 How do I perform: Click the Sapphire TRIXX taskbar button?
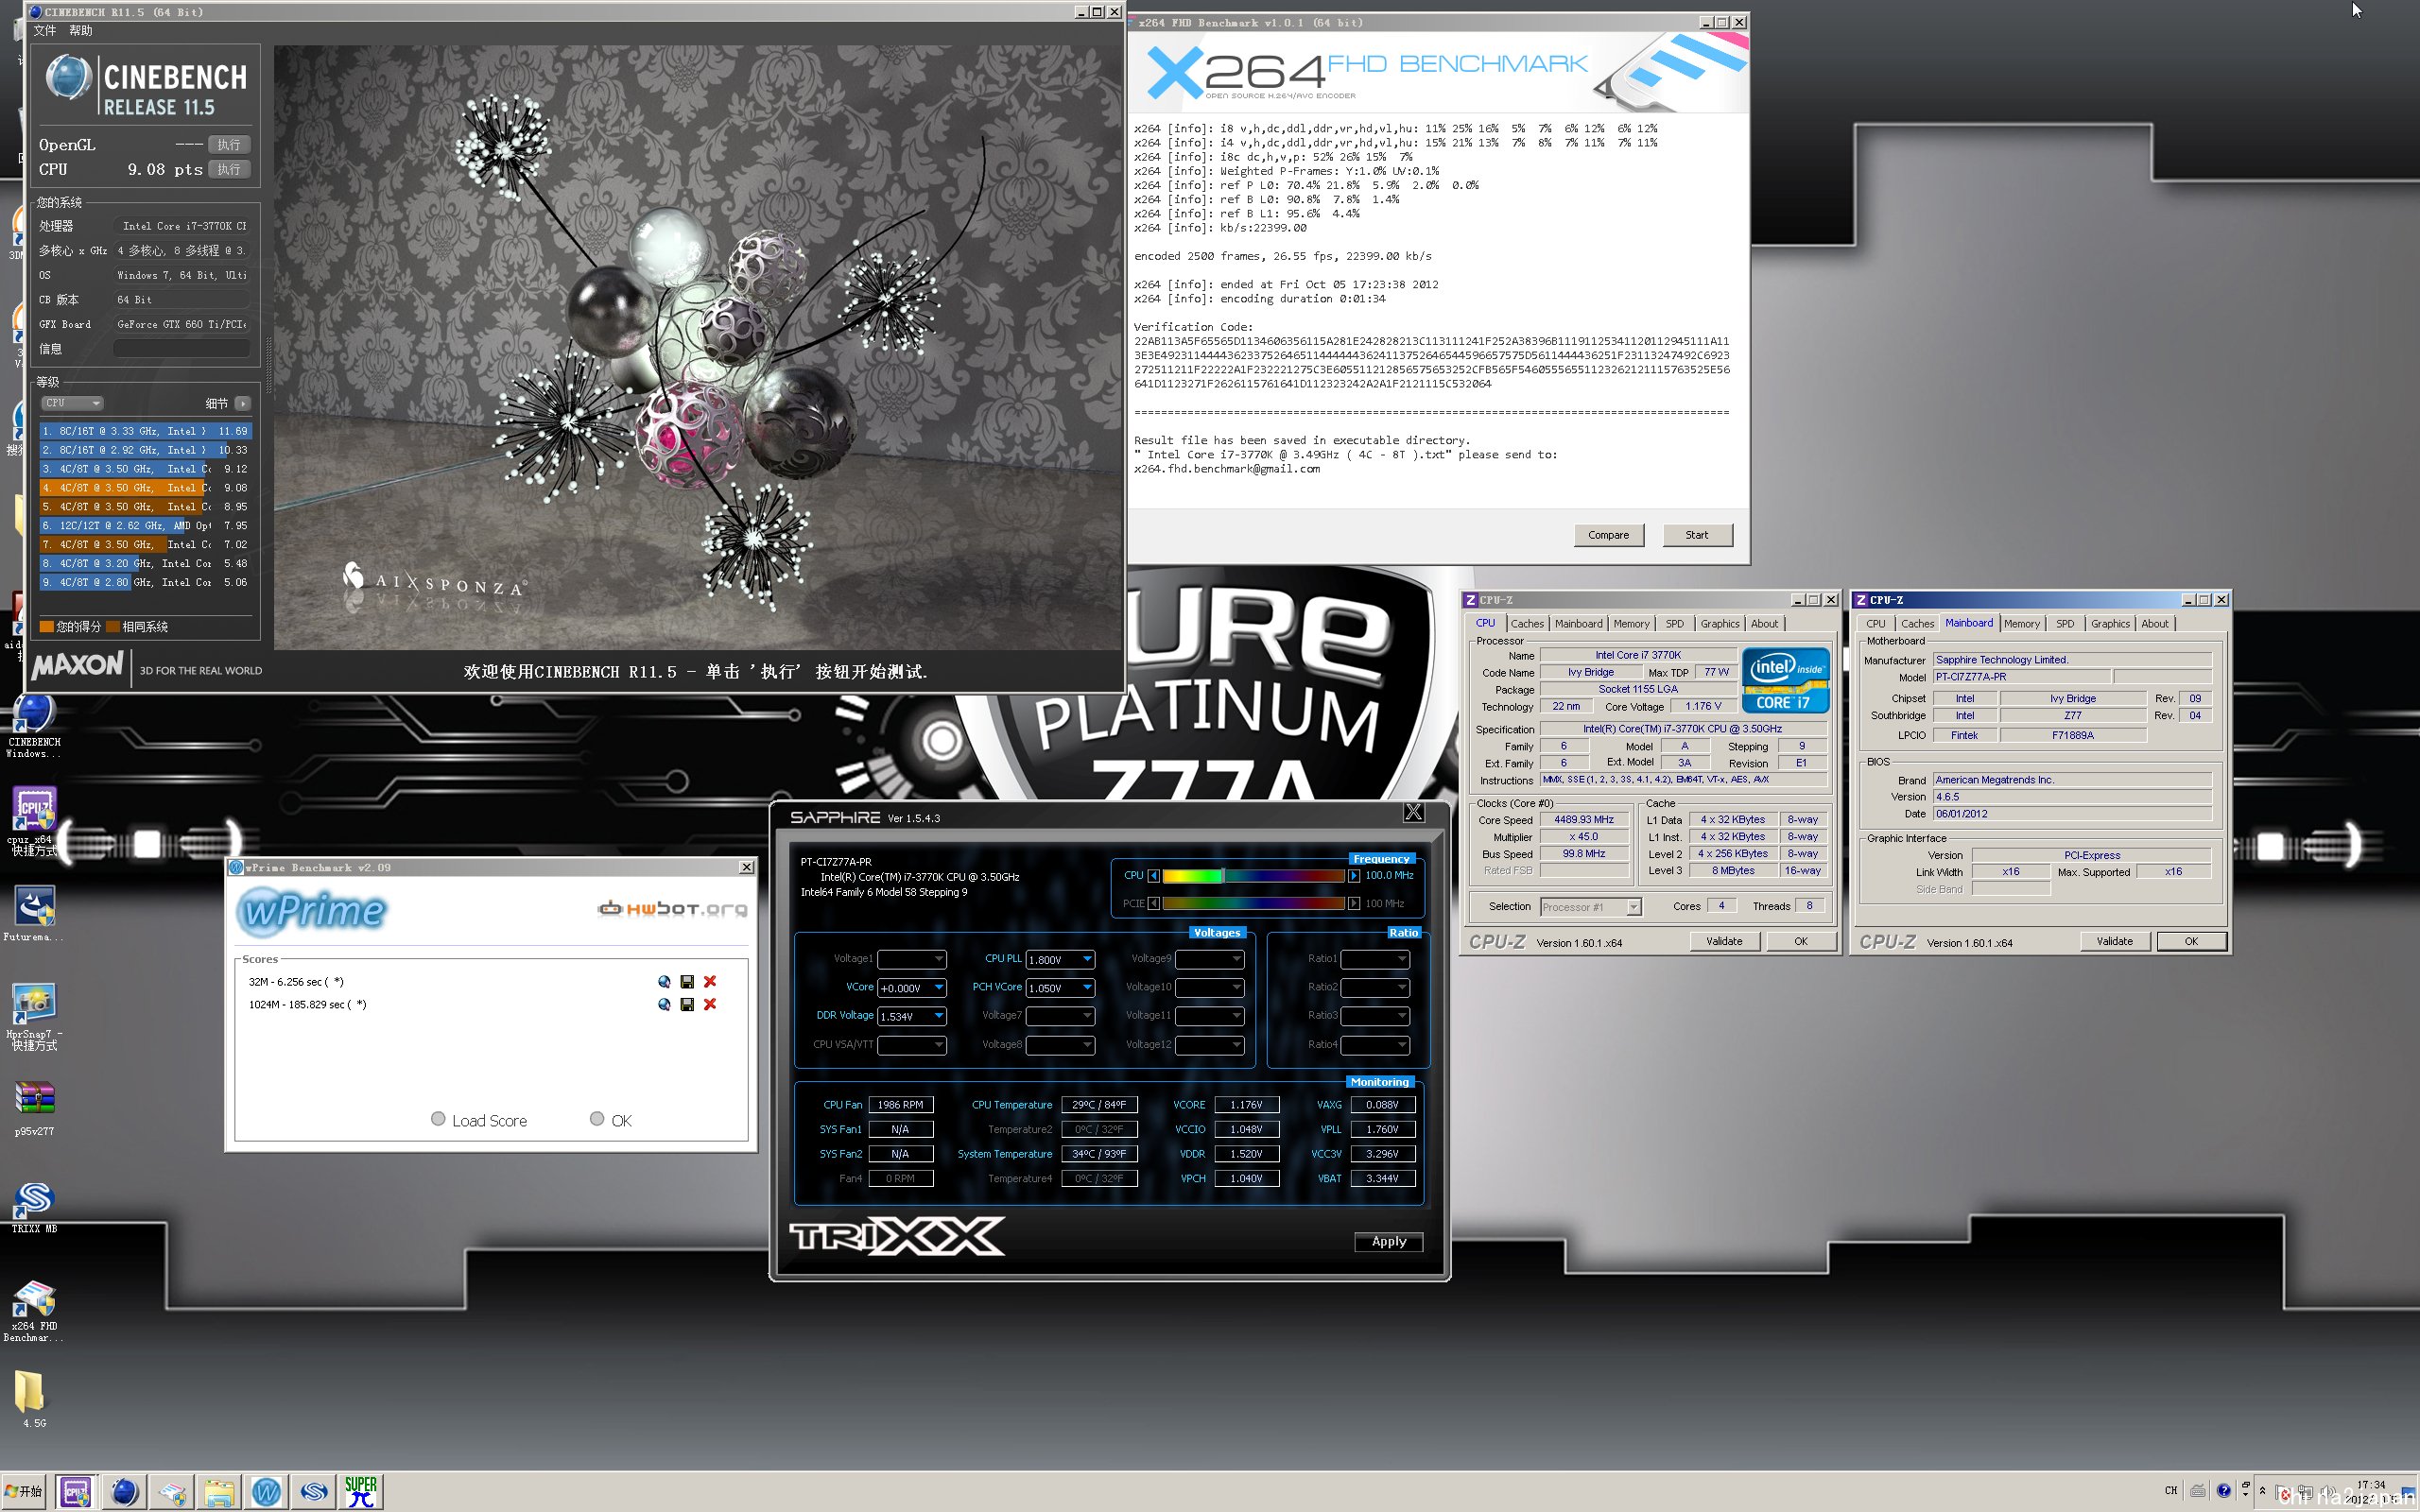(x=314, y=1492)
